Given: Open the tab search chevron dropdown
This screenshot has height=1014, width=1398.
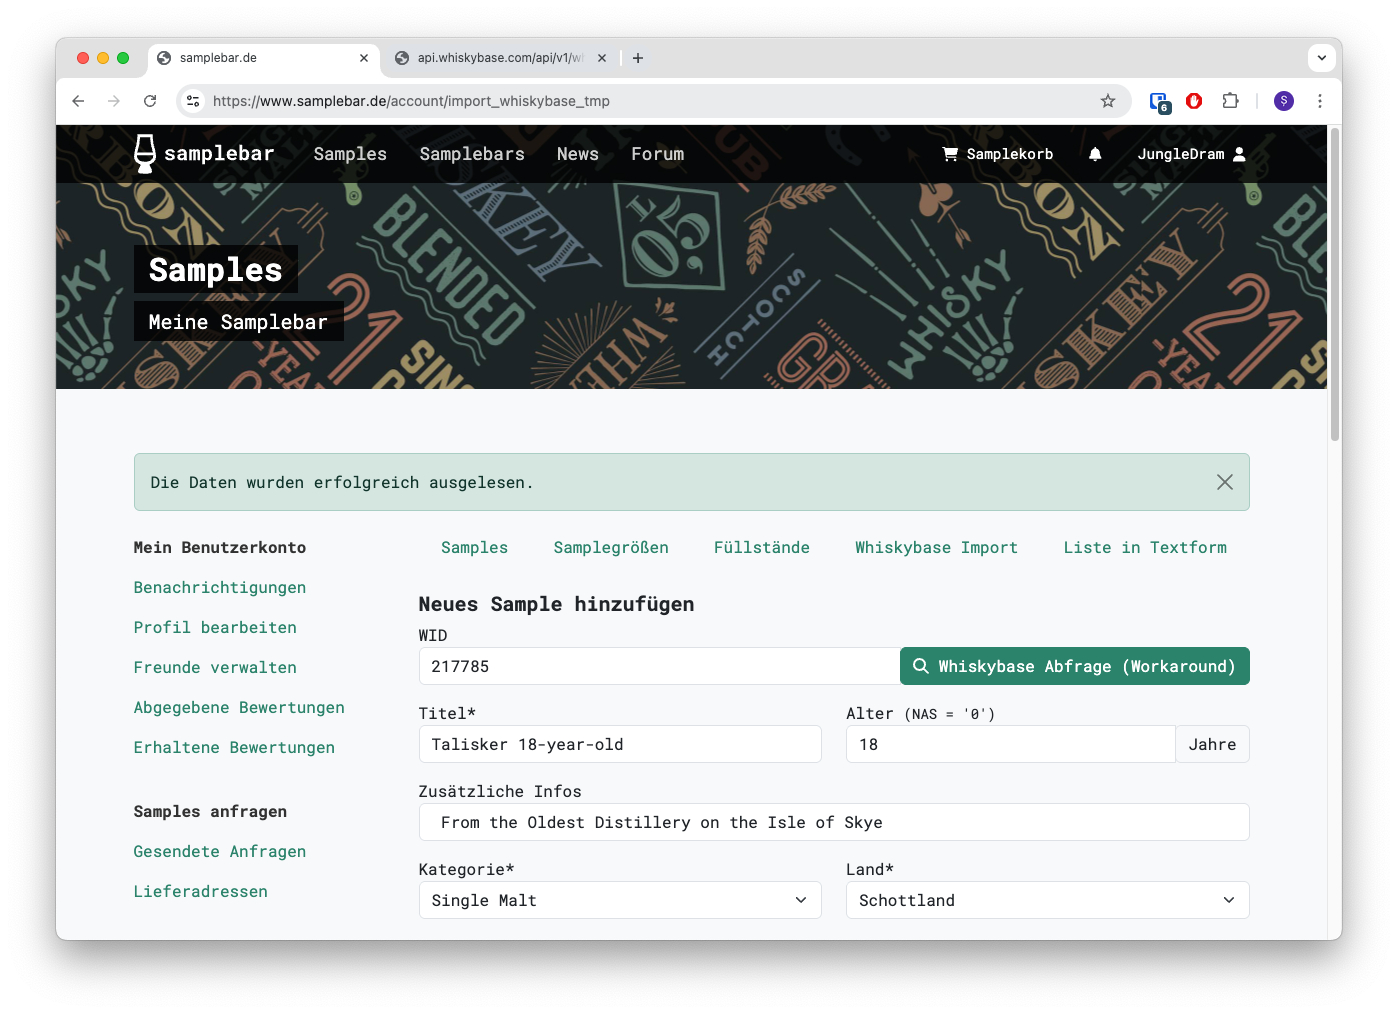Looking at the screenshot, I should [x=1321, y=58].
